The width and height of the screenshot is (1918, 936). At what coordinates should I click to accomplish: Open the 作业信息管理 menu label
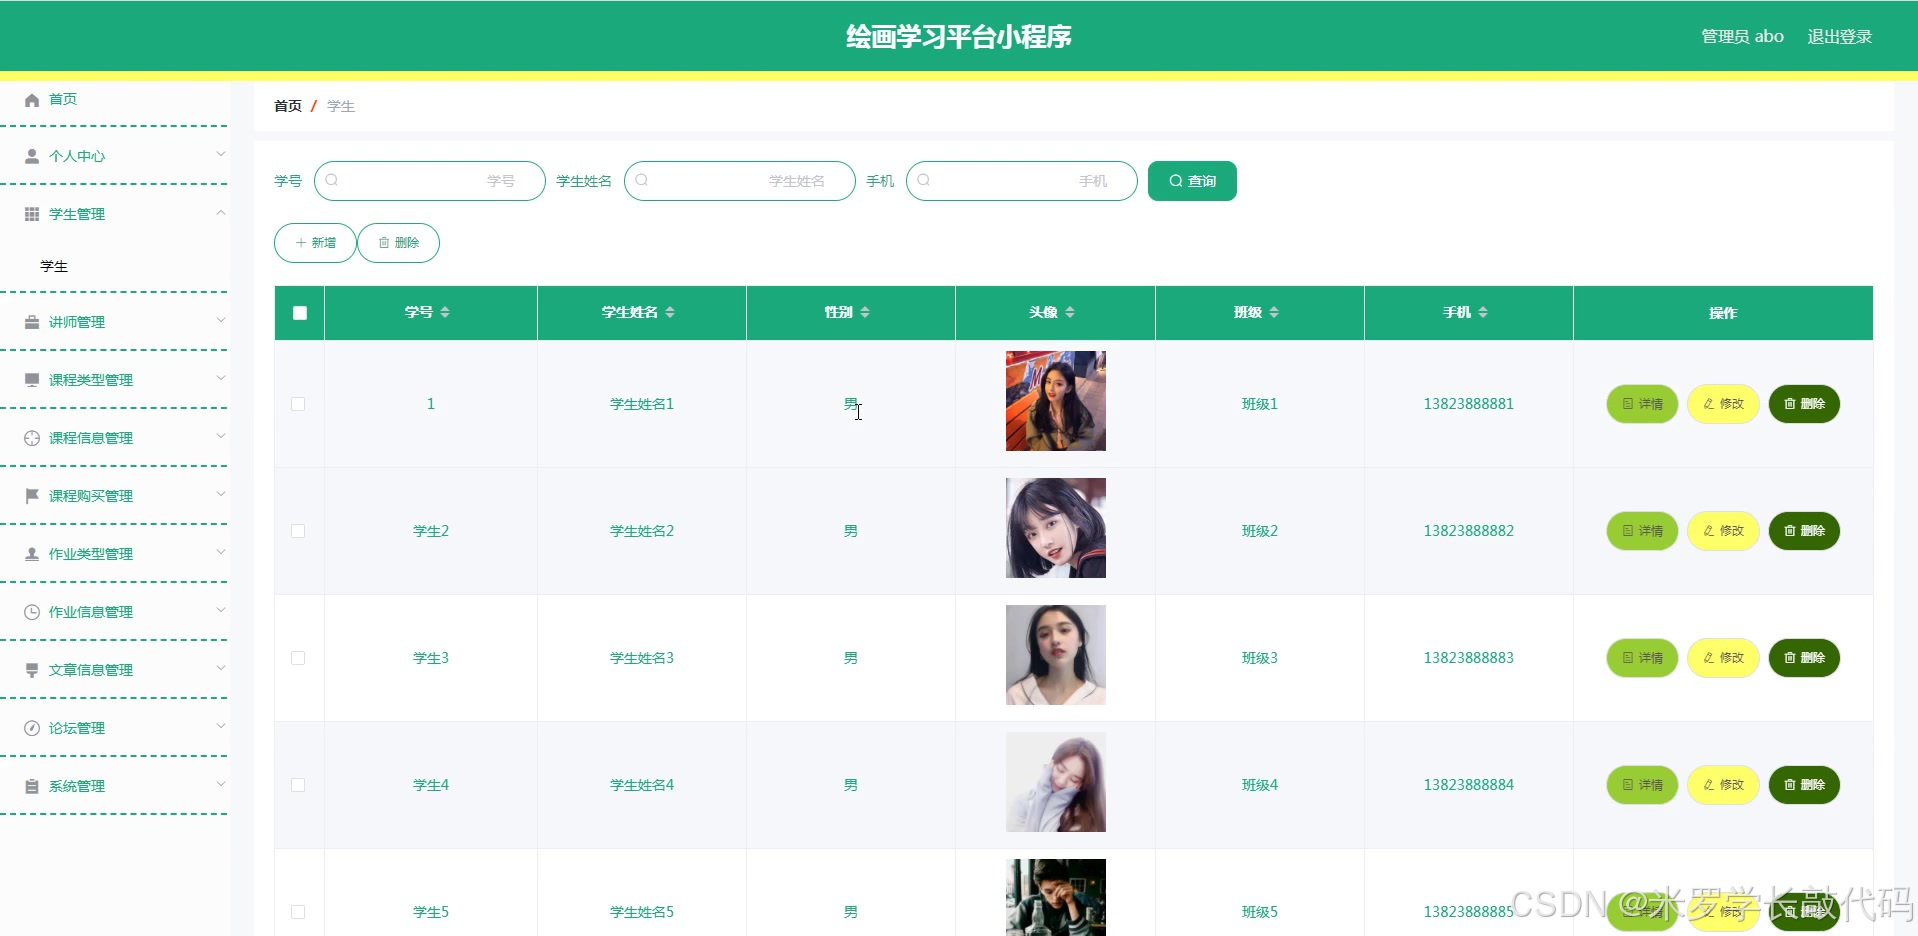point(91,612)
